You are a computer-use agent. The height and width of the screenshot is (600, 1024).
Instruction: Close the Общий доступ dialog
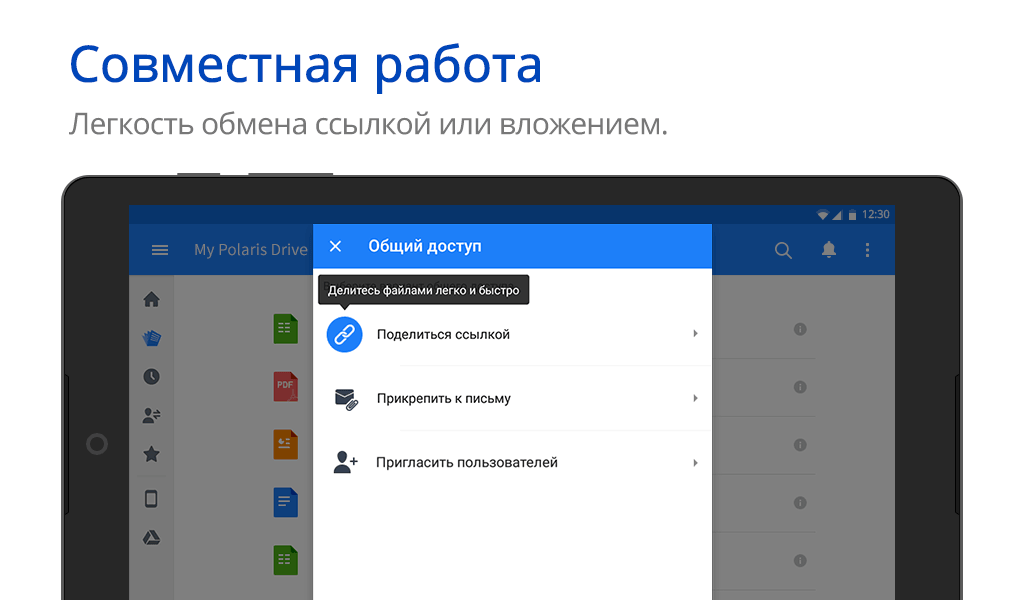[x=335, y=246]
